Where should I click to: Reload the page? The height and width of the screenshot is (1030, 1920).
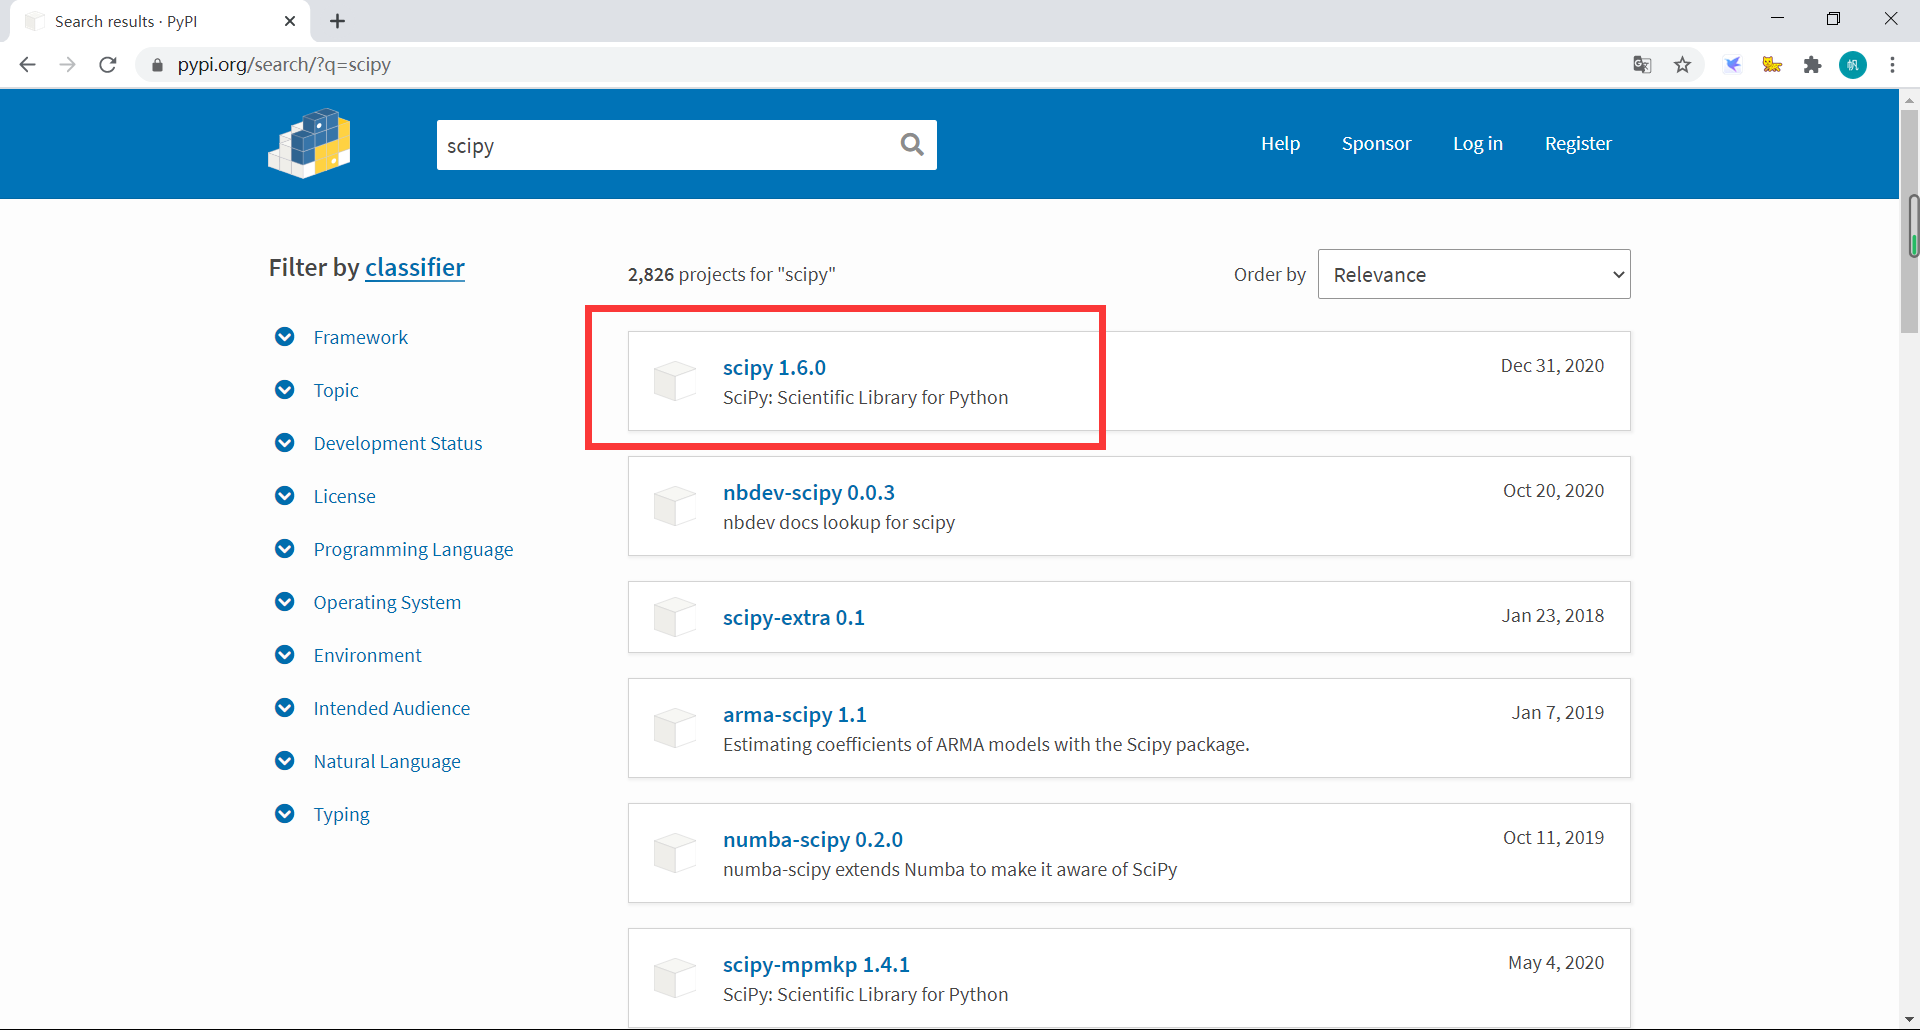(108, 65)
